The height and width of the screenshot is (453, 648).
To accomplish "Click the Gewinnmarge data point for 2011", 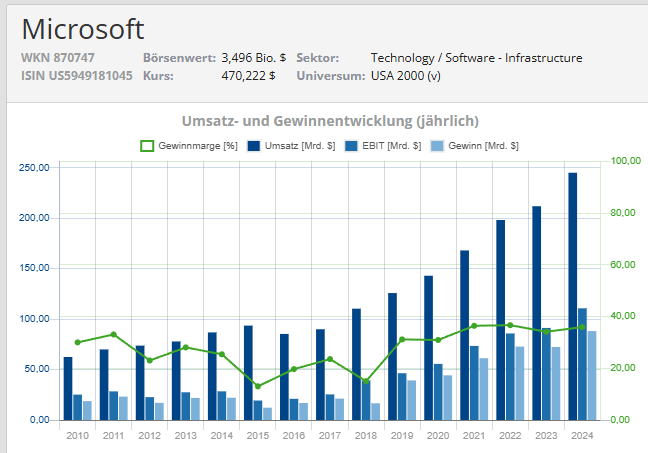I will (114, 334).
